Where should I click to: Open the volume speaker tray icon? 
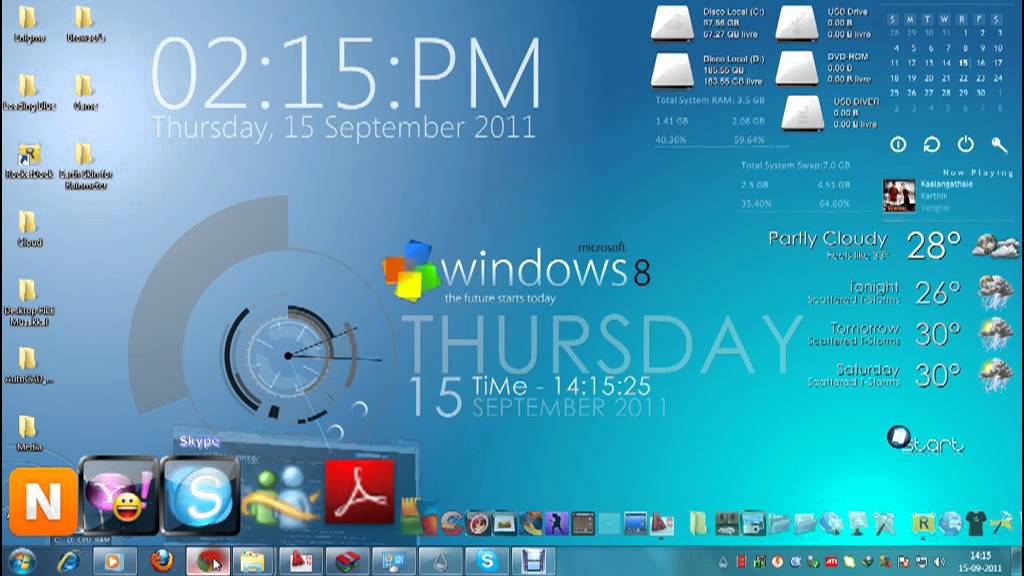click(939, 562)
